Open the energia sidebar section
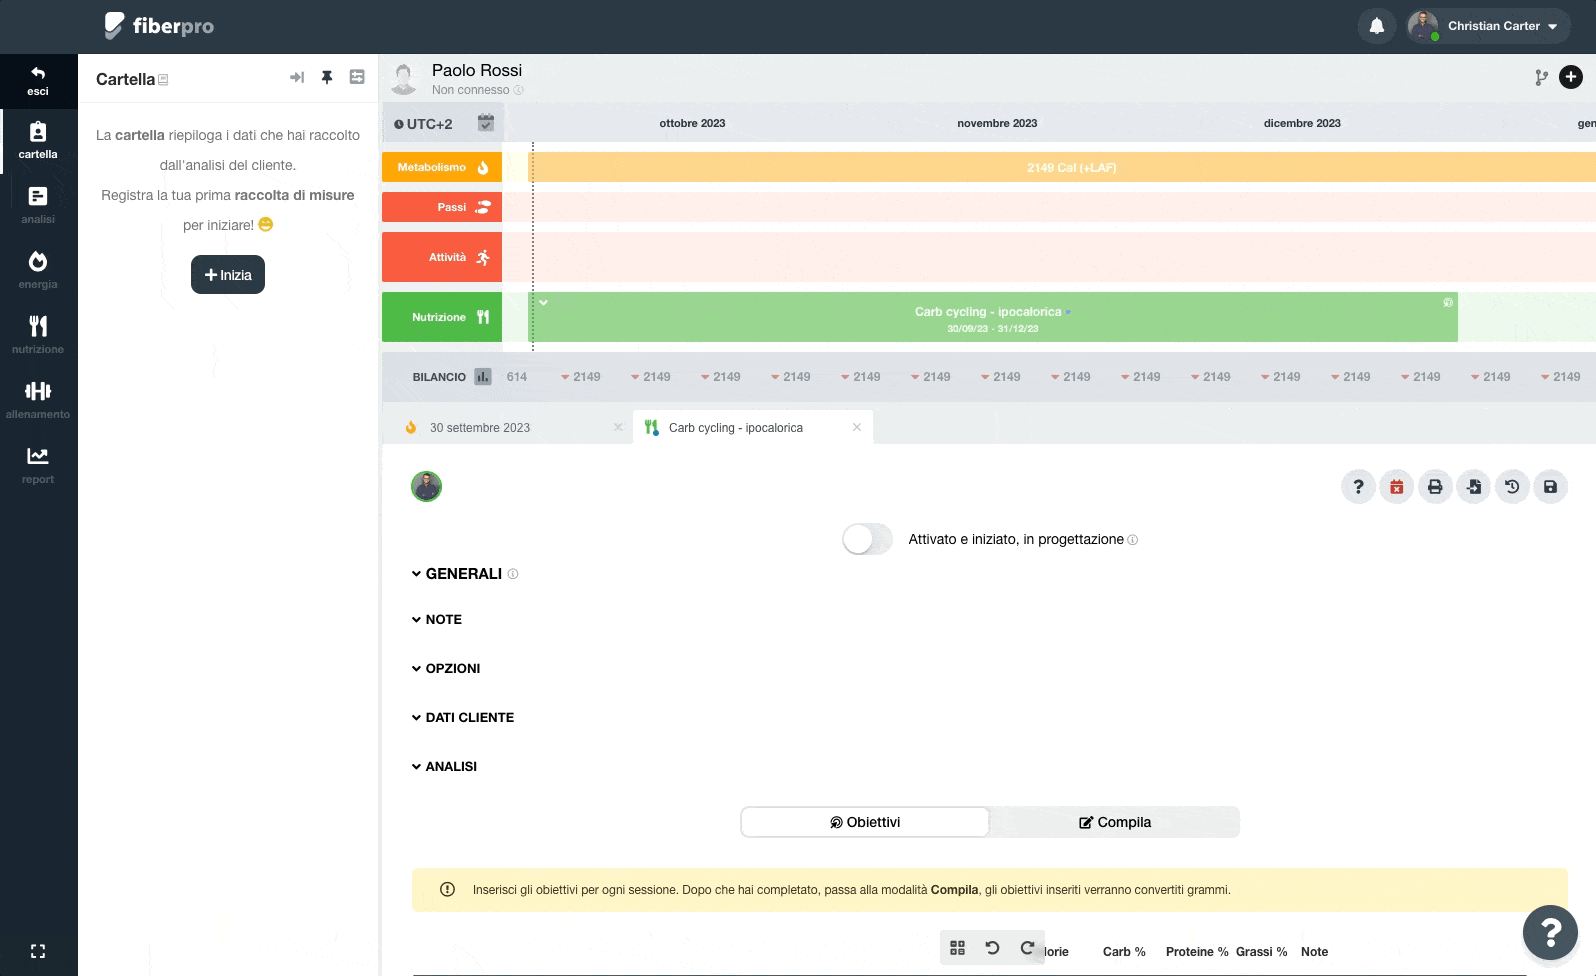The width and height of the screenshot is (1596, 976). click(x=38, y=271)
